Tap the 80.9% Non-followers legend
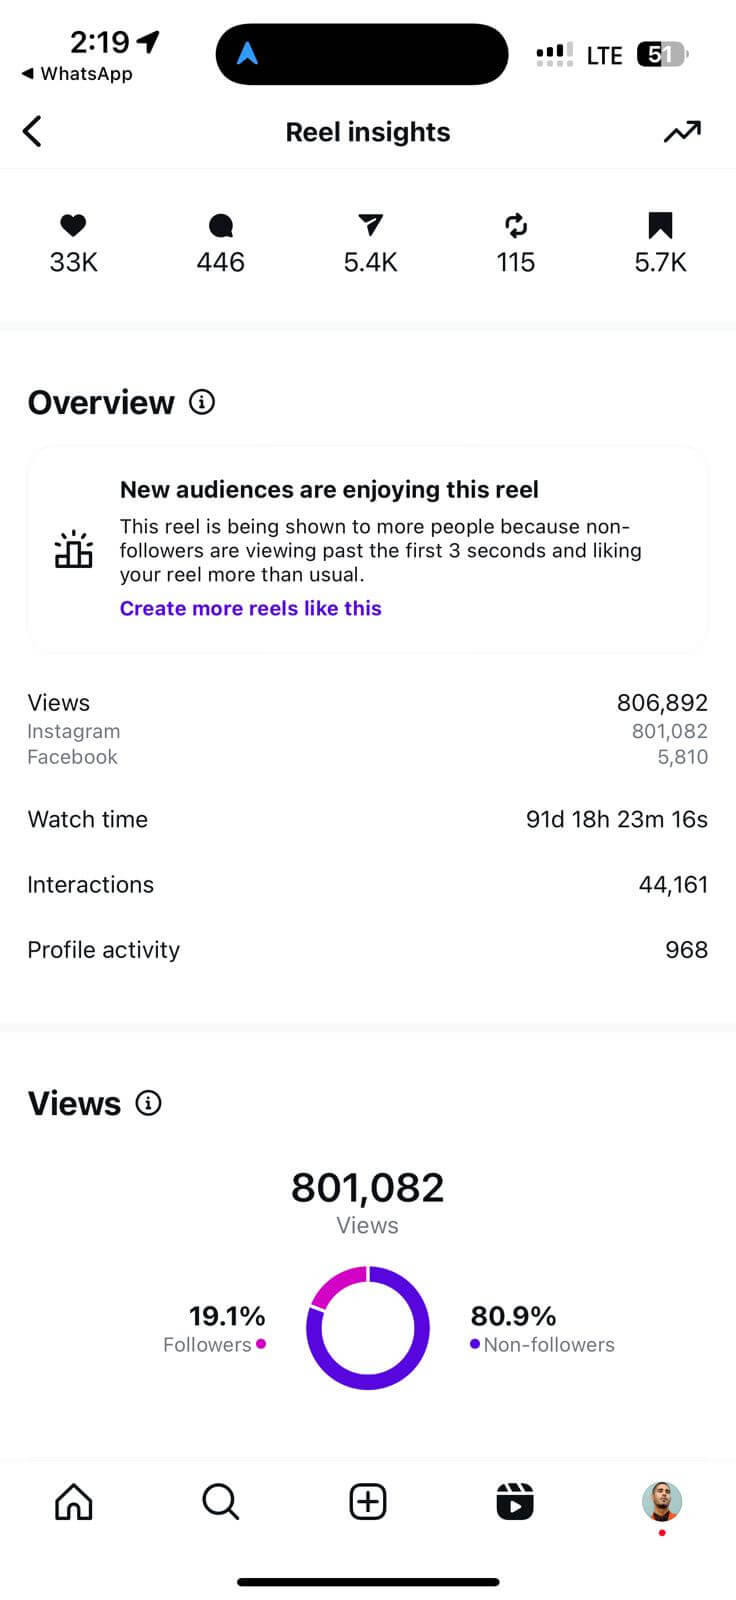Image resolution: width=736 pixels, height=1600 pixels. 542,1329
